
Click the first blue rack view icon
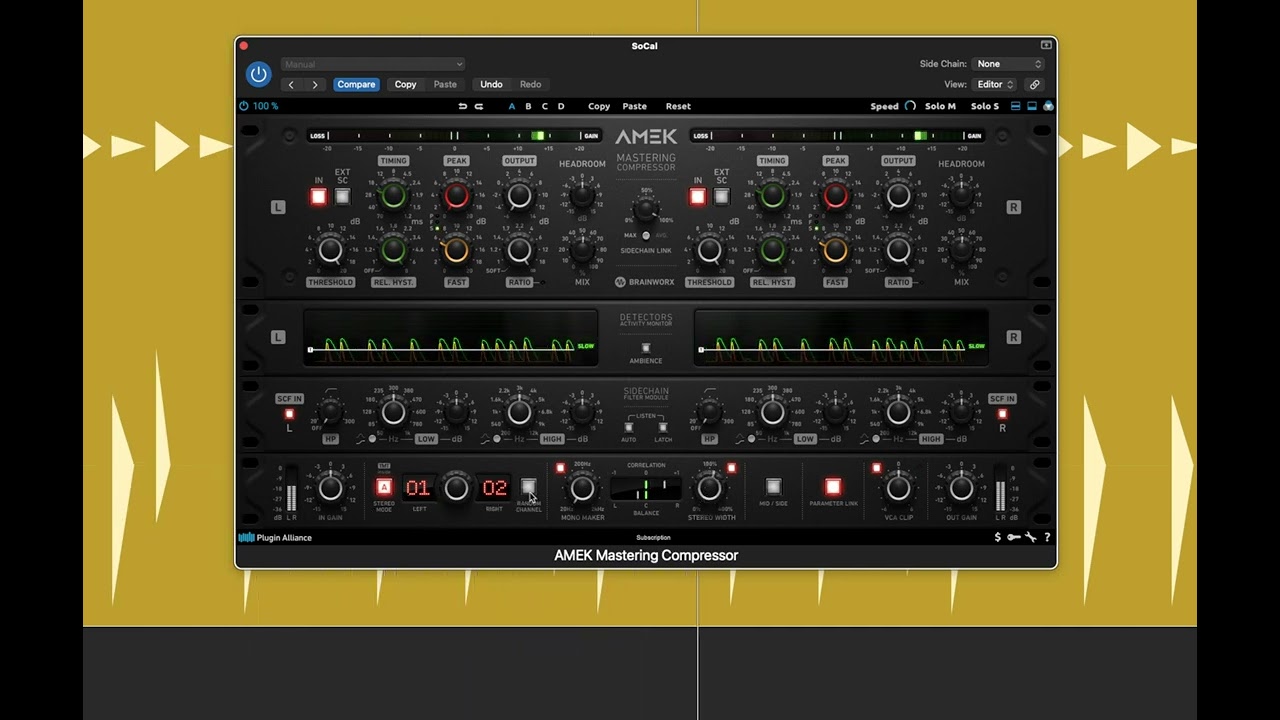tap(1016, 106)
